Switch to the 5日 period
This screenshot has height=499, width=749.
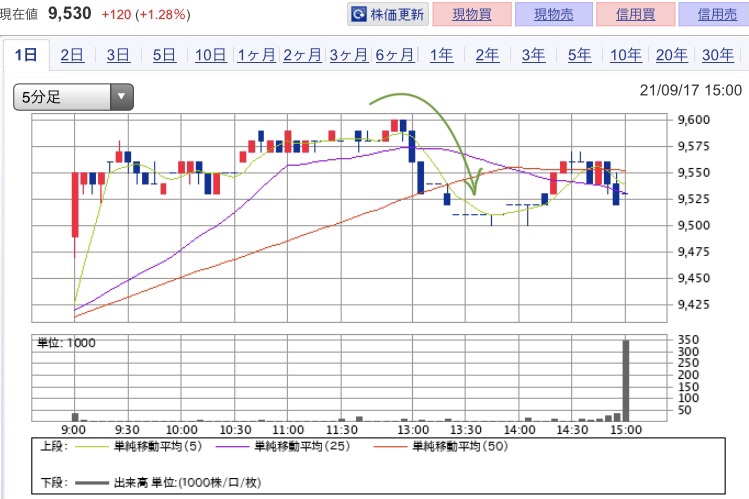click(164, 55)
